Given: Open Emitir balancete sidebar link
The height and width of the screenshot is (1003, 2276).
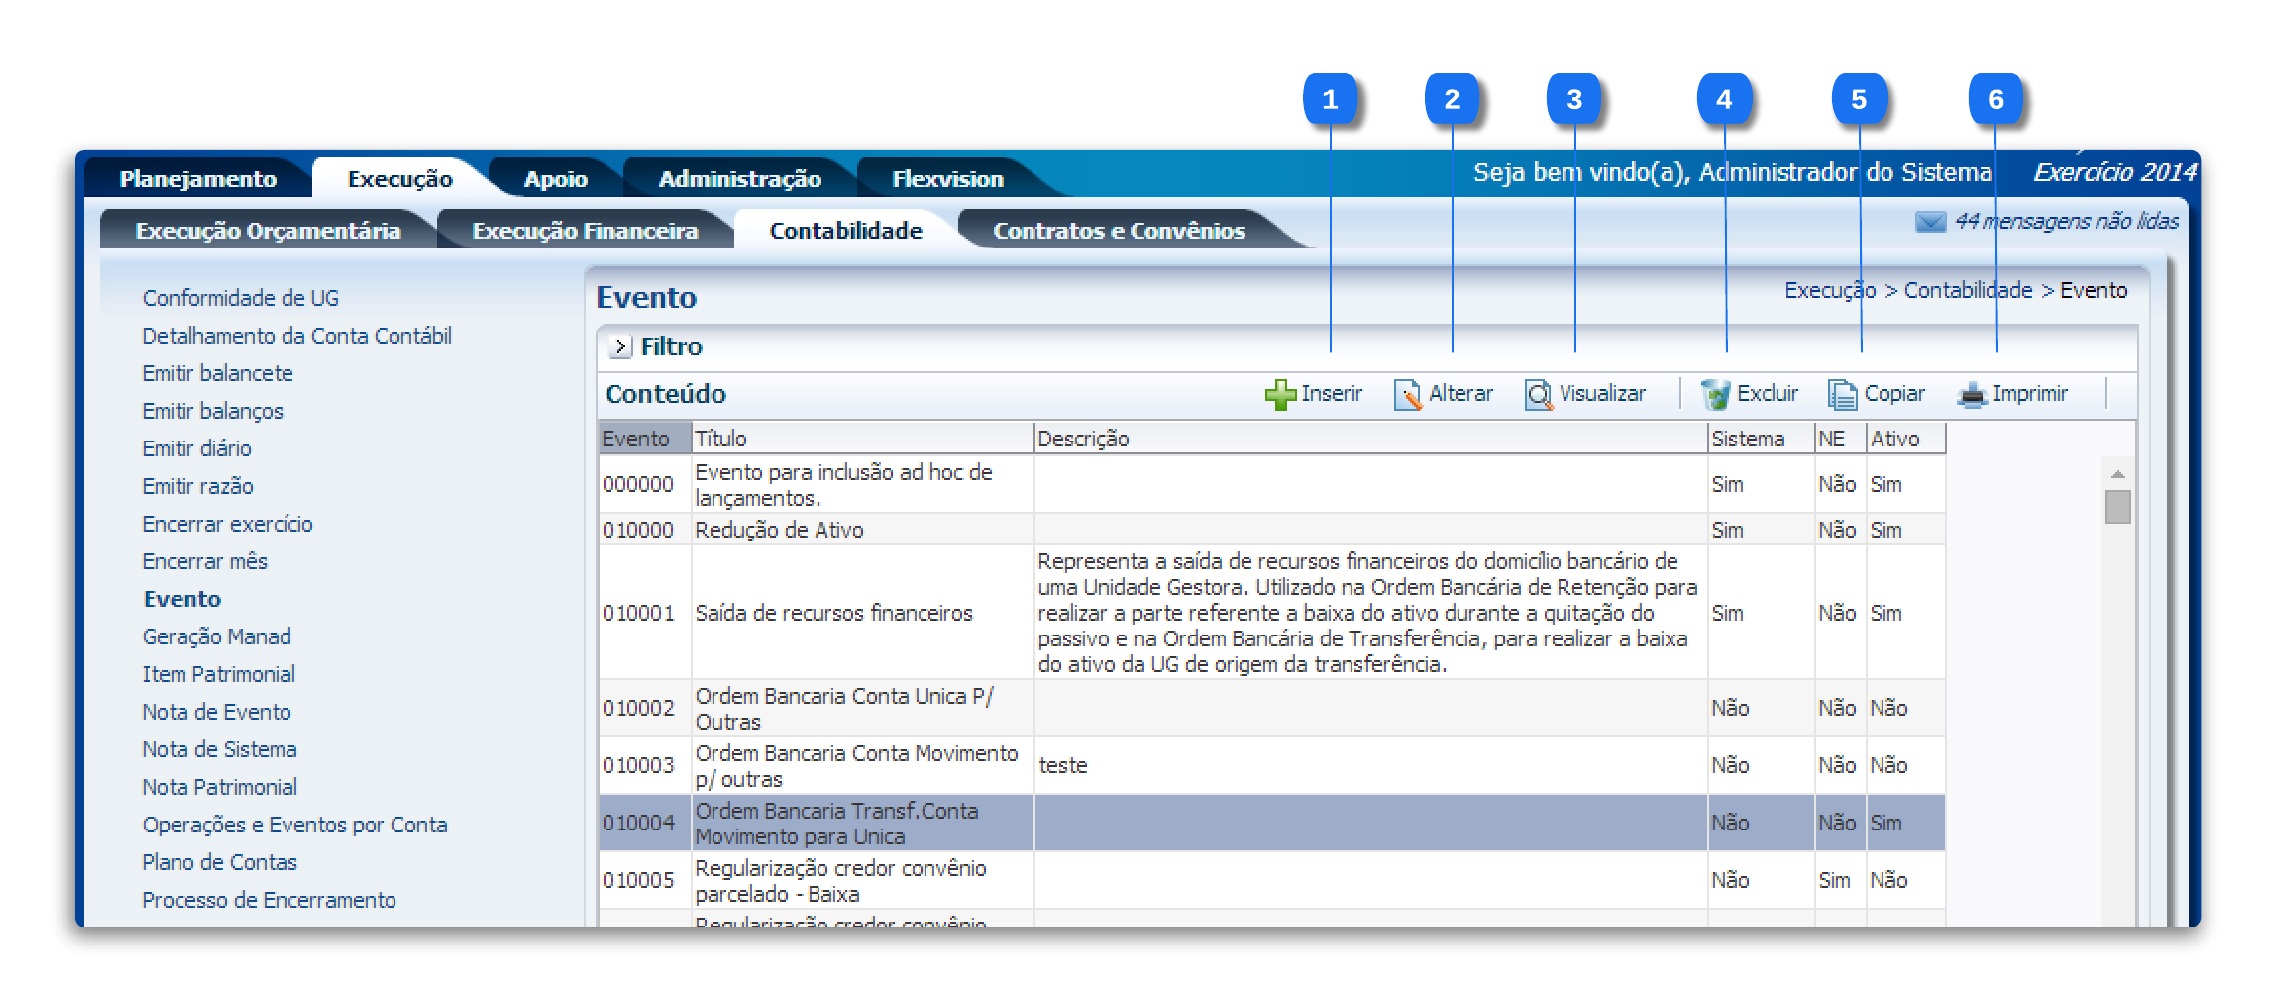Looking at the screenshot, I should point(217,373).
